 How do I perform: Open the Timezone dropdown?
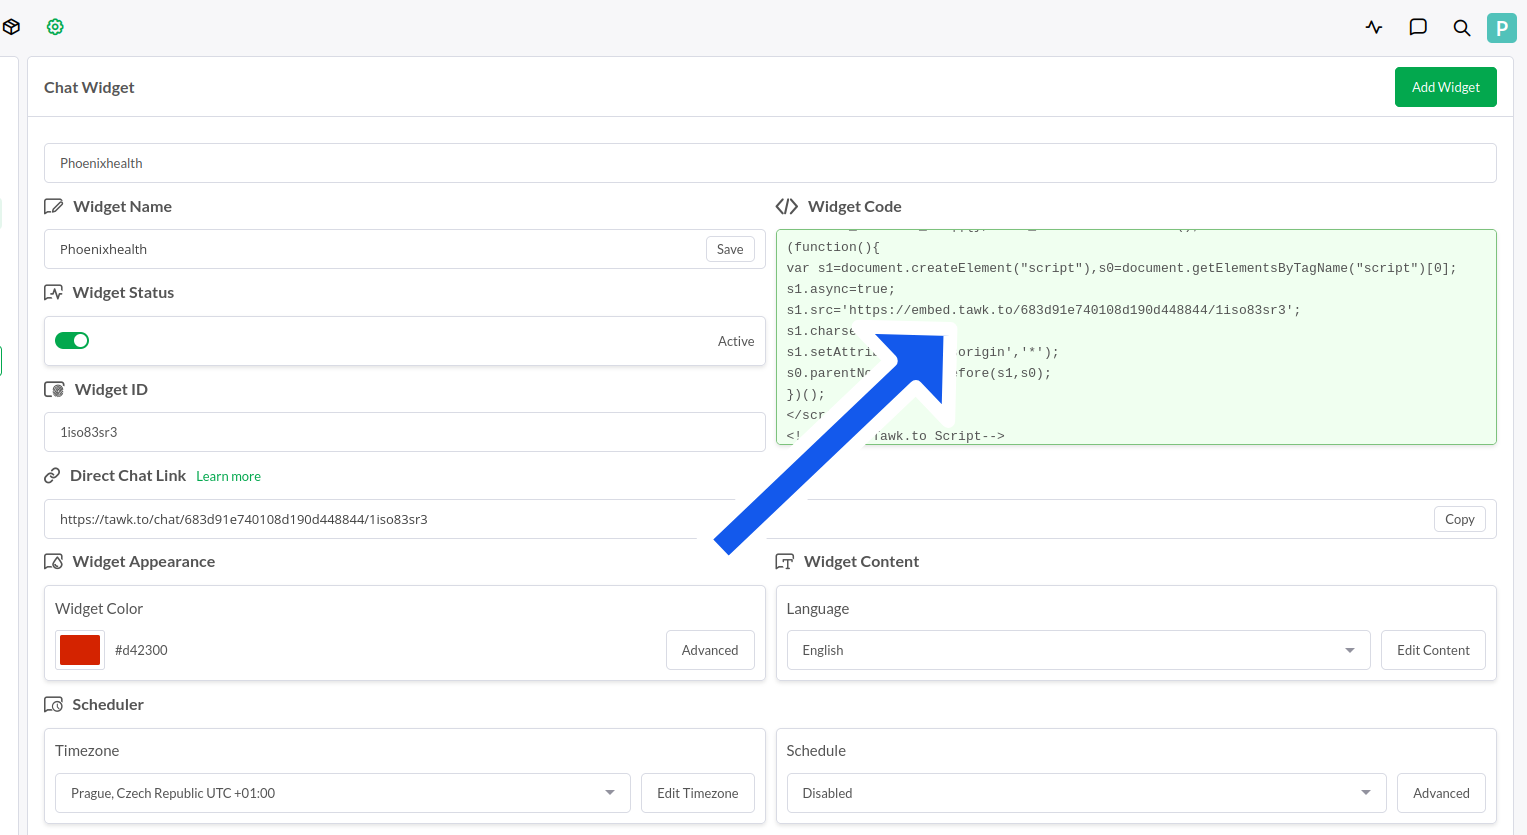[342, 793]
